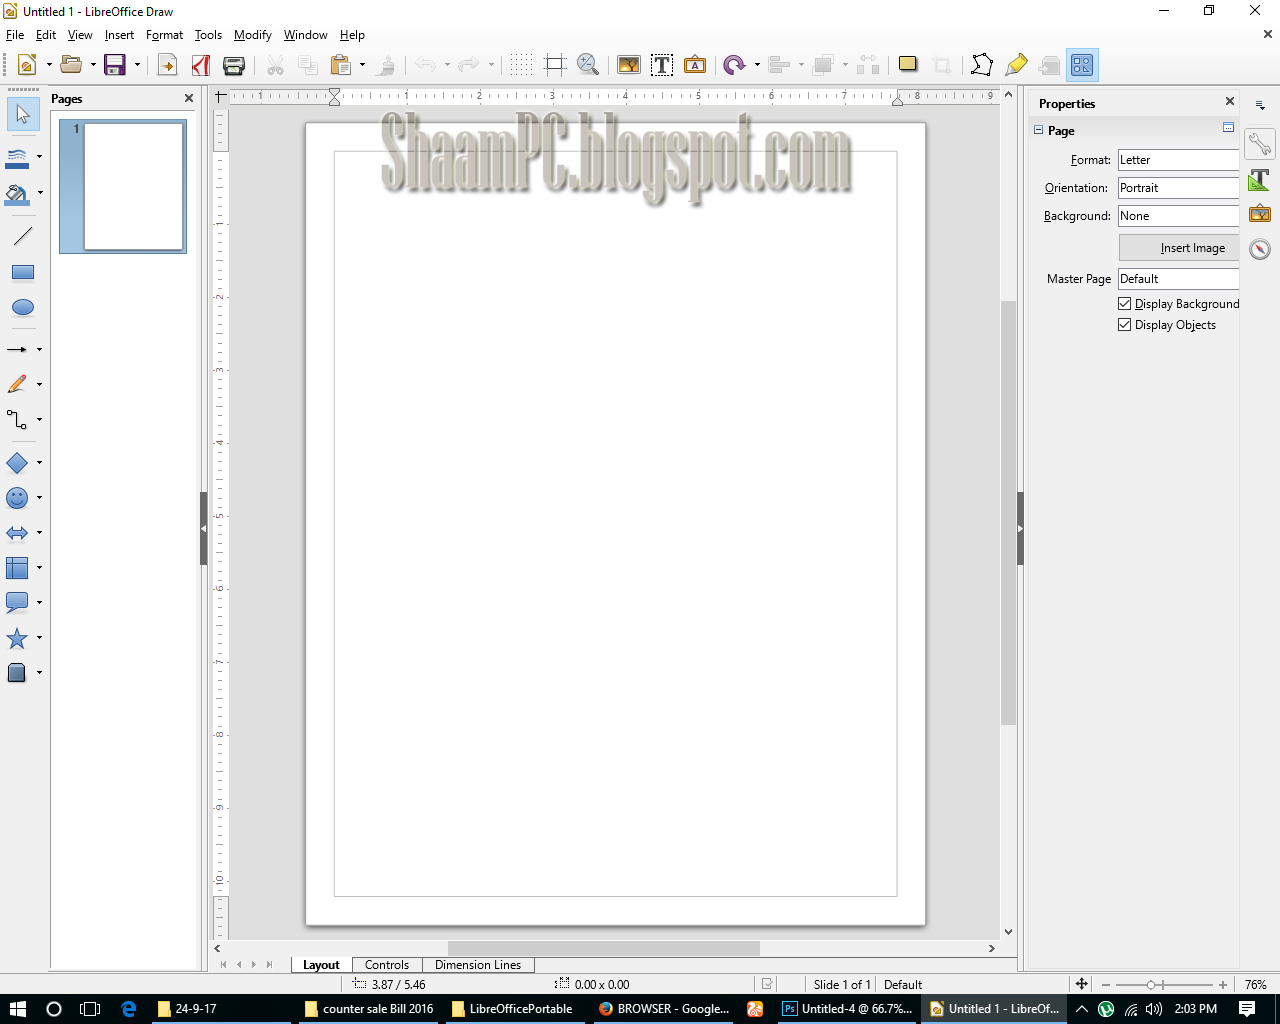Click the Fill Color bucket icon
The width and height of the screenshot is (1280, 1024).
click(x=17, y=193)
